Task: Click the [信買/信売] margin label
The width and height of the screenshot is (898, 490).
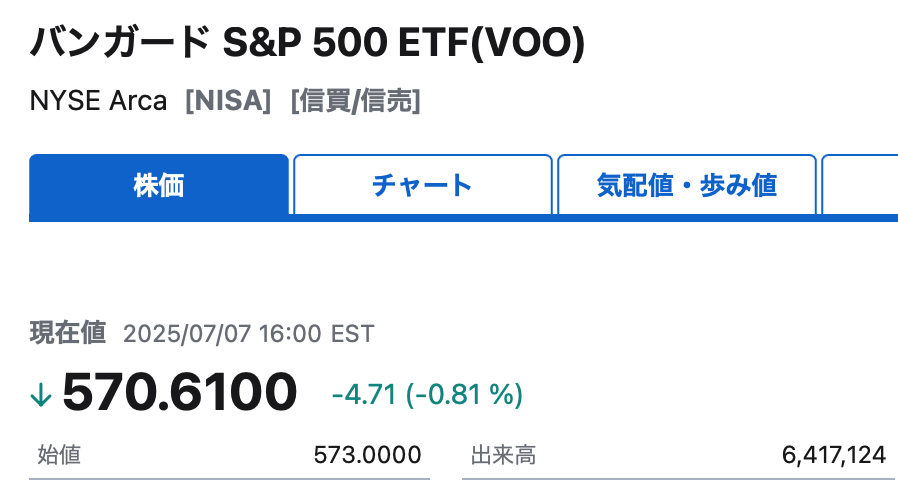Action: point(356,101)
